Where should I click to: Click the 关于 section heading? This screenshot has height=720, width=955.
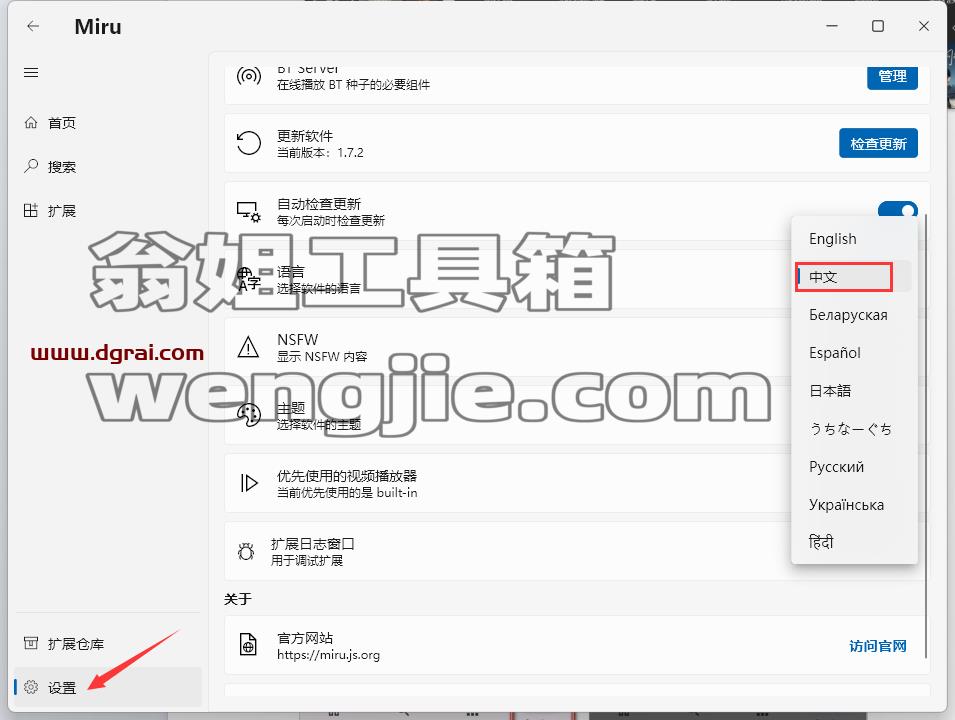(x=238, y=599)
